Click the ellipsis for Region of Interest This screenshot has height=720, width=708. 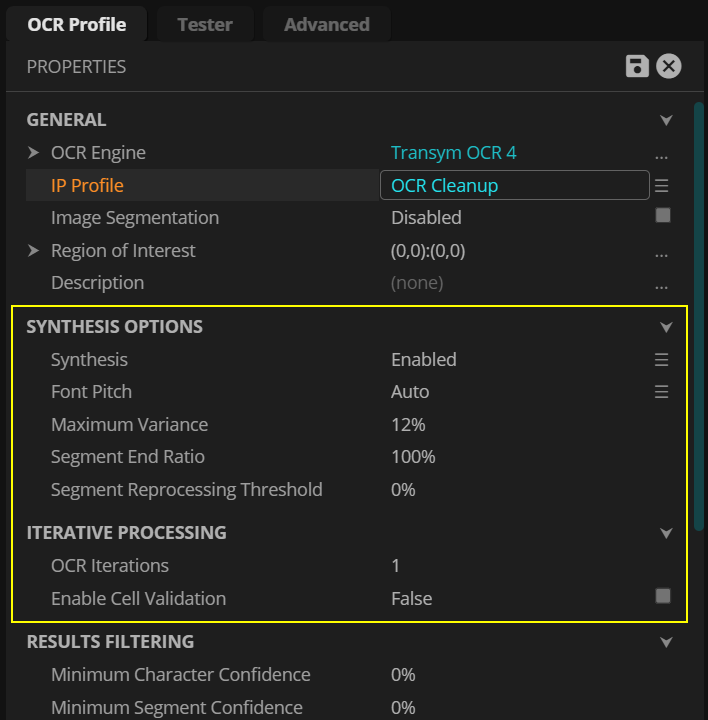point(661,252)
